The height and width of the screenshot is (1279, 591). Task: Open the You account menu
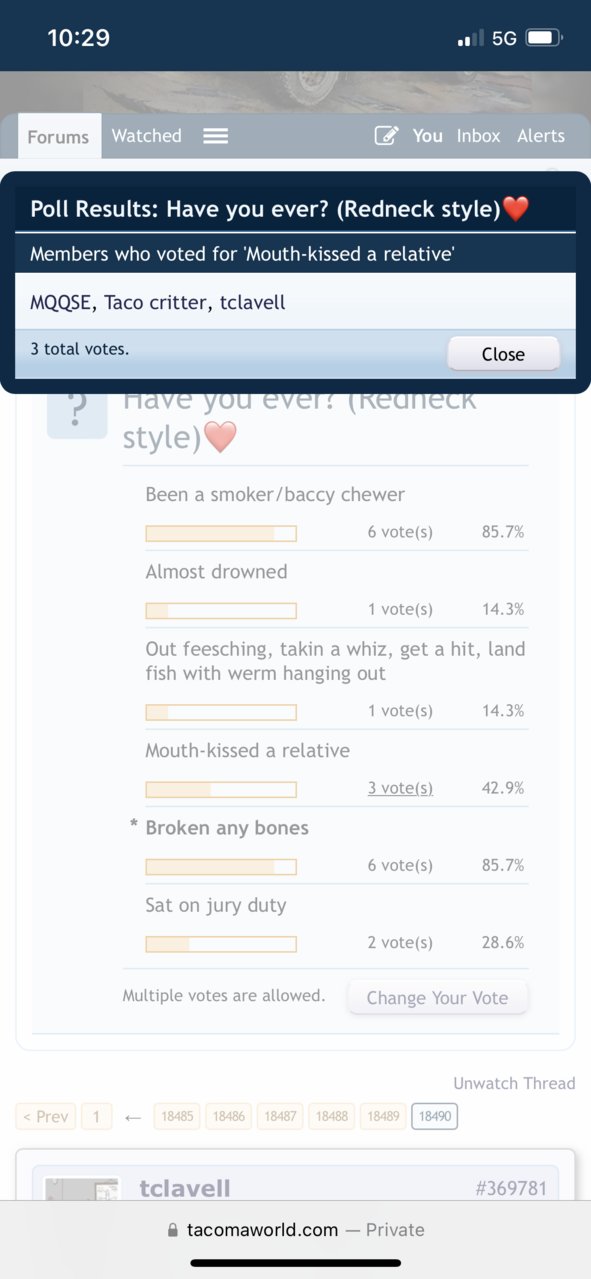pos(428,136)
